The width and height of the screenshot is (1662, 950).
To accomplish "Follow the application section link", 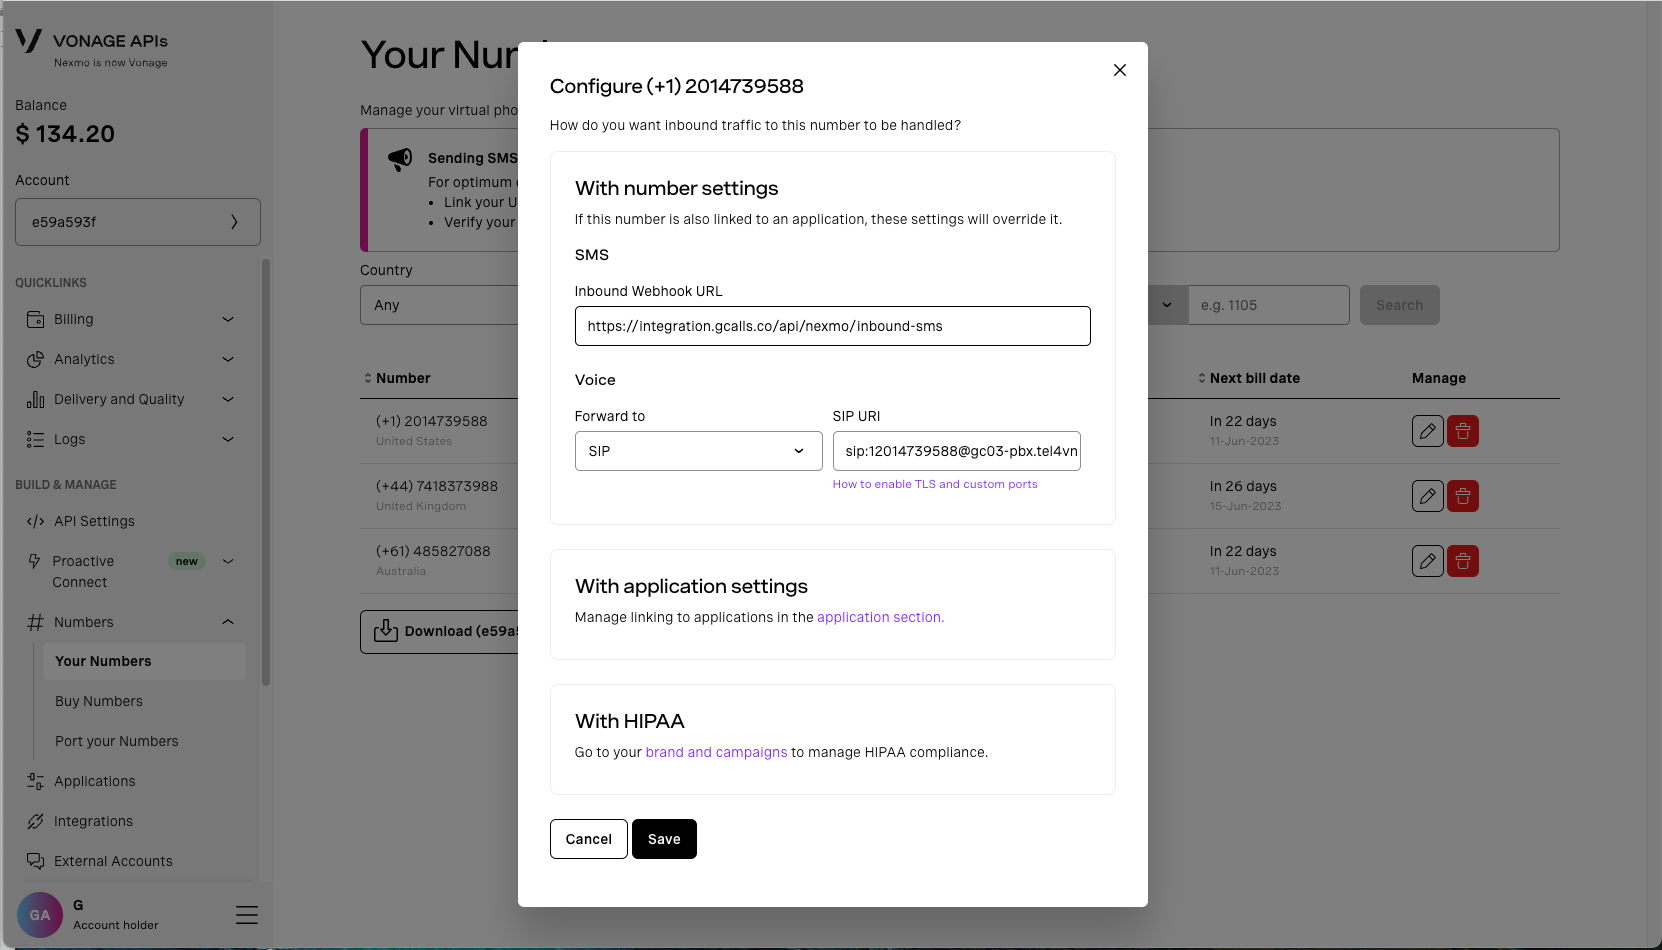I will [880, 617].
